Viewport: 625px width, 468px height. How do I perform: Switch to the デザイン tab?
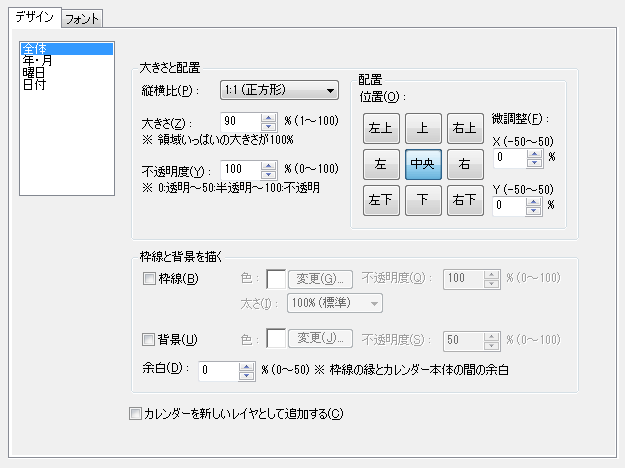pos(33,17)
